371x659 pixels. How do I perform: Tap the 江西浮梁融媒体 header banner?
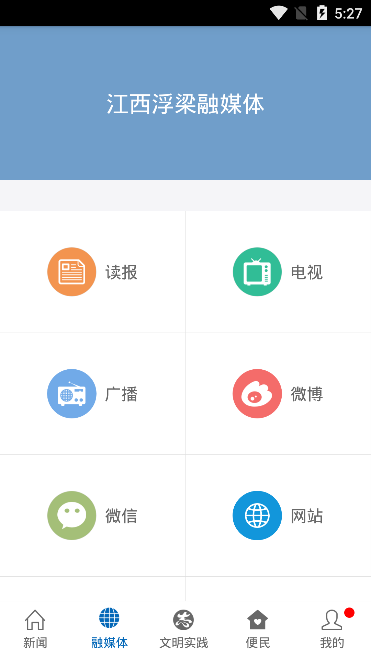[x=185, y=103]
